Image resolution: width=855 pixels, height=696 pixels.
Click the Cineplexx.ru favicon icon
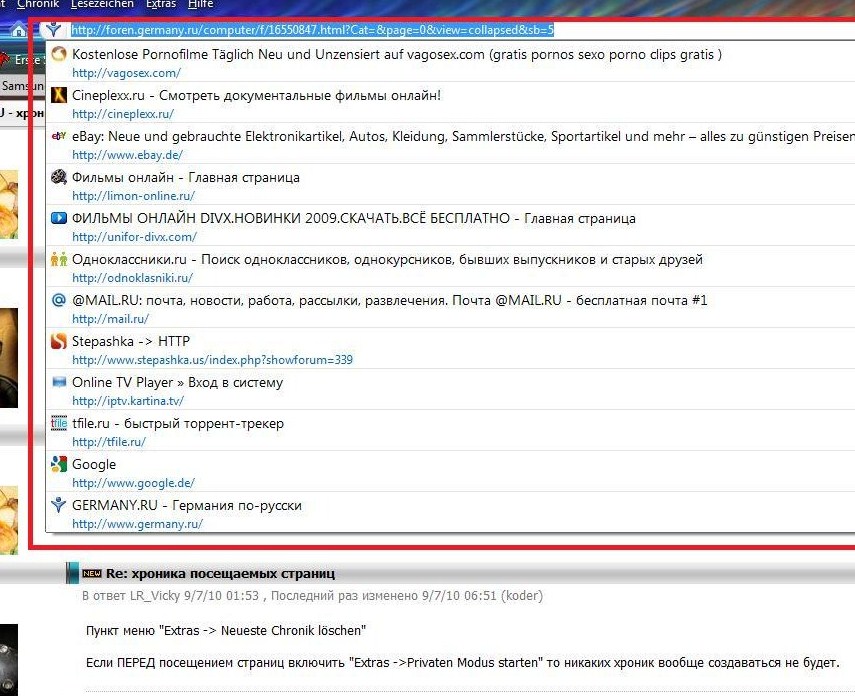[58, 95]
